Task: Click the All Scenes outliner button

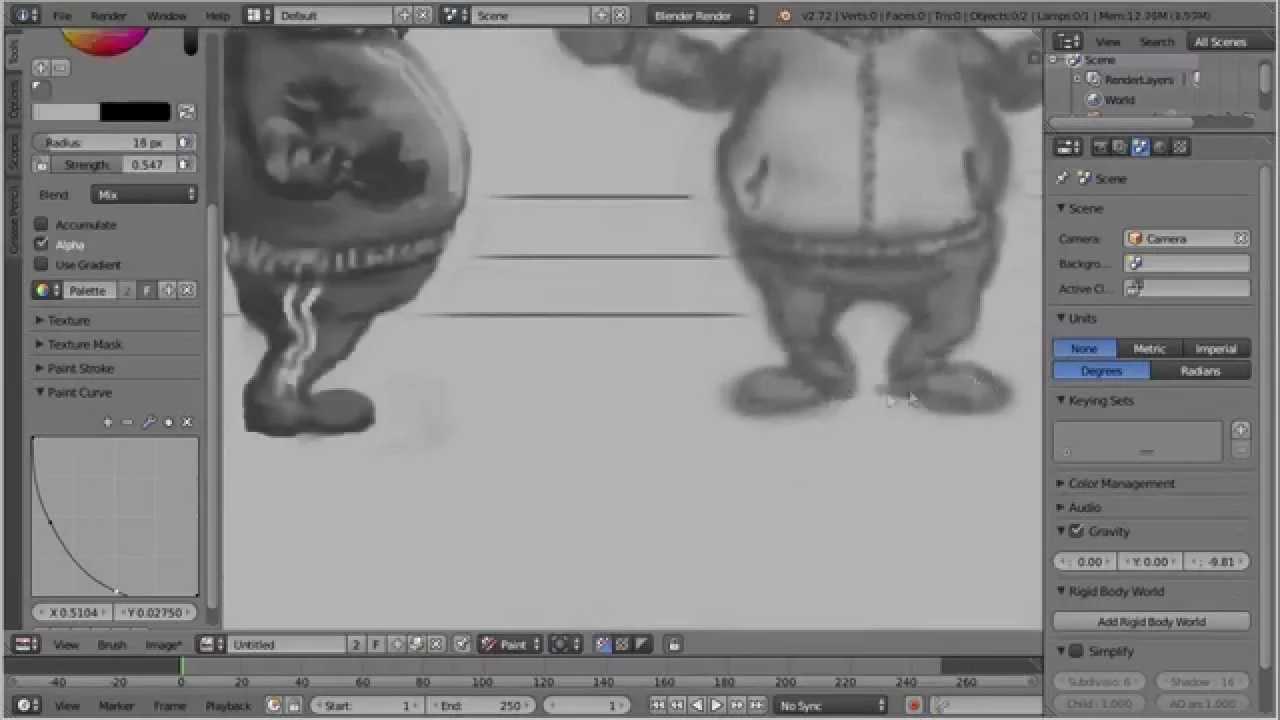Action: coord(1220,42)
